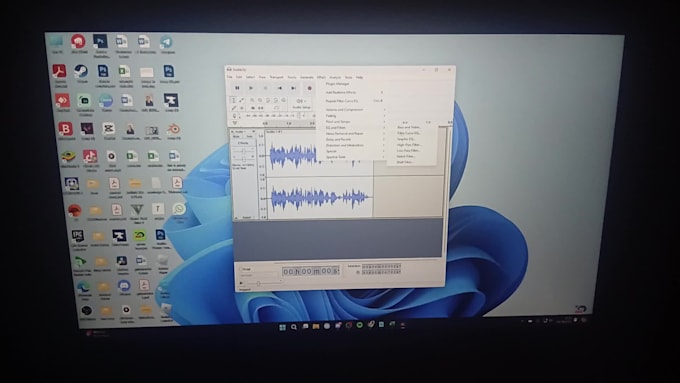
Task: Click the Zoom Toggle icon
Action: pos(284,100)
